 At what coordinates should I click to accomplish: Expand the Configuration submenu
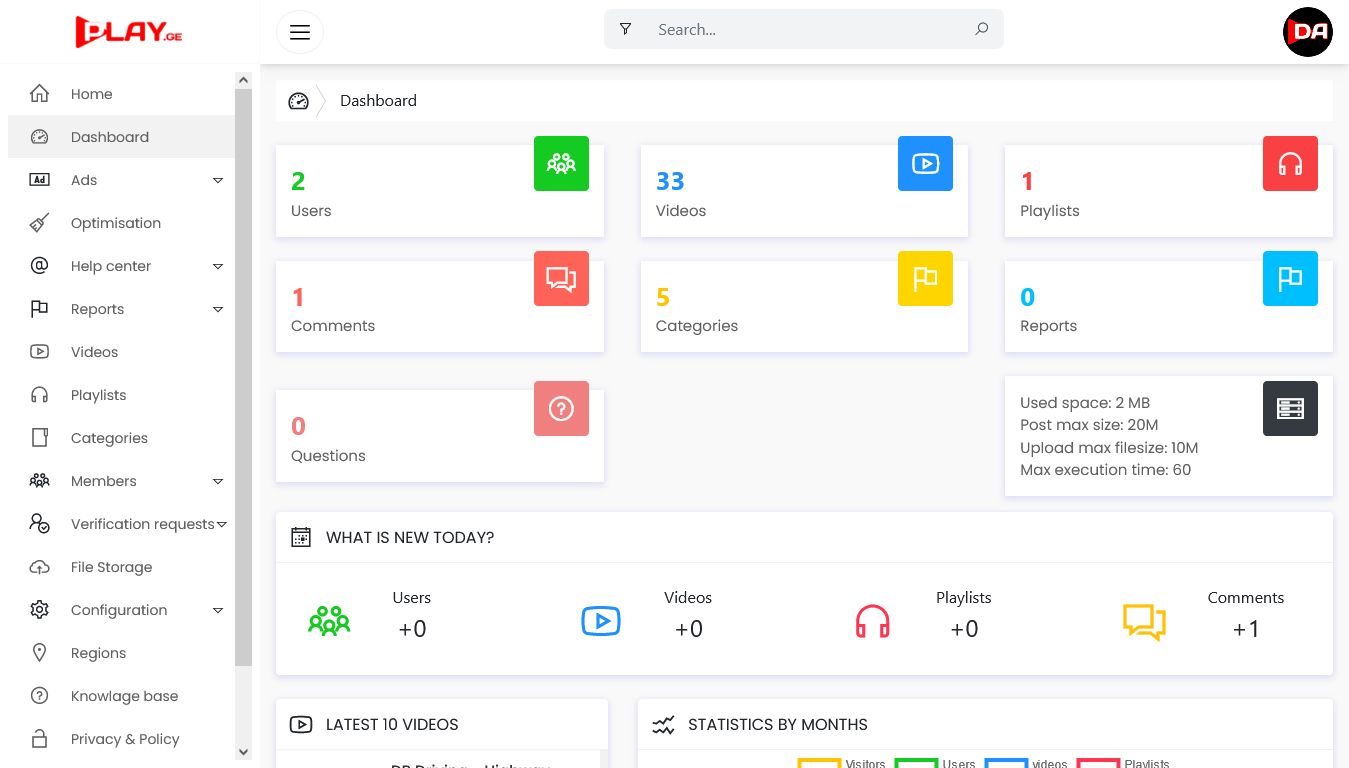point(218,610)
